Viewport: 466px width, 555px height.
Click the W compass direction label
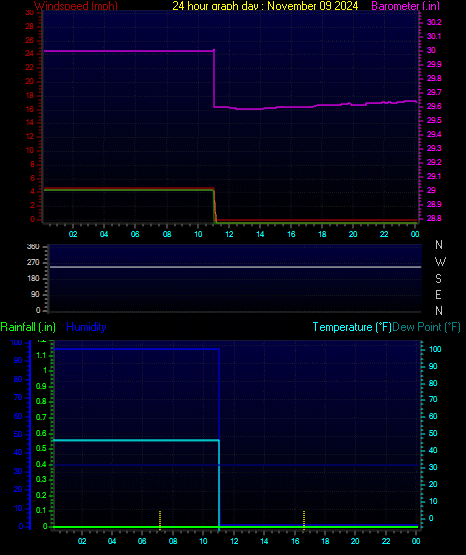440,262
